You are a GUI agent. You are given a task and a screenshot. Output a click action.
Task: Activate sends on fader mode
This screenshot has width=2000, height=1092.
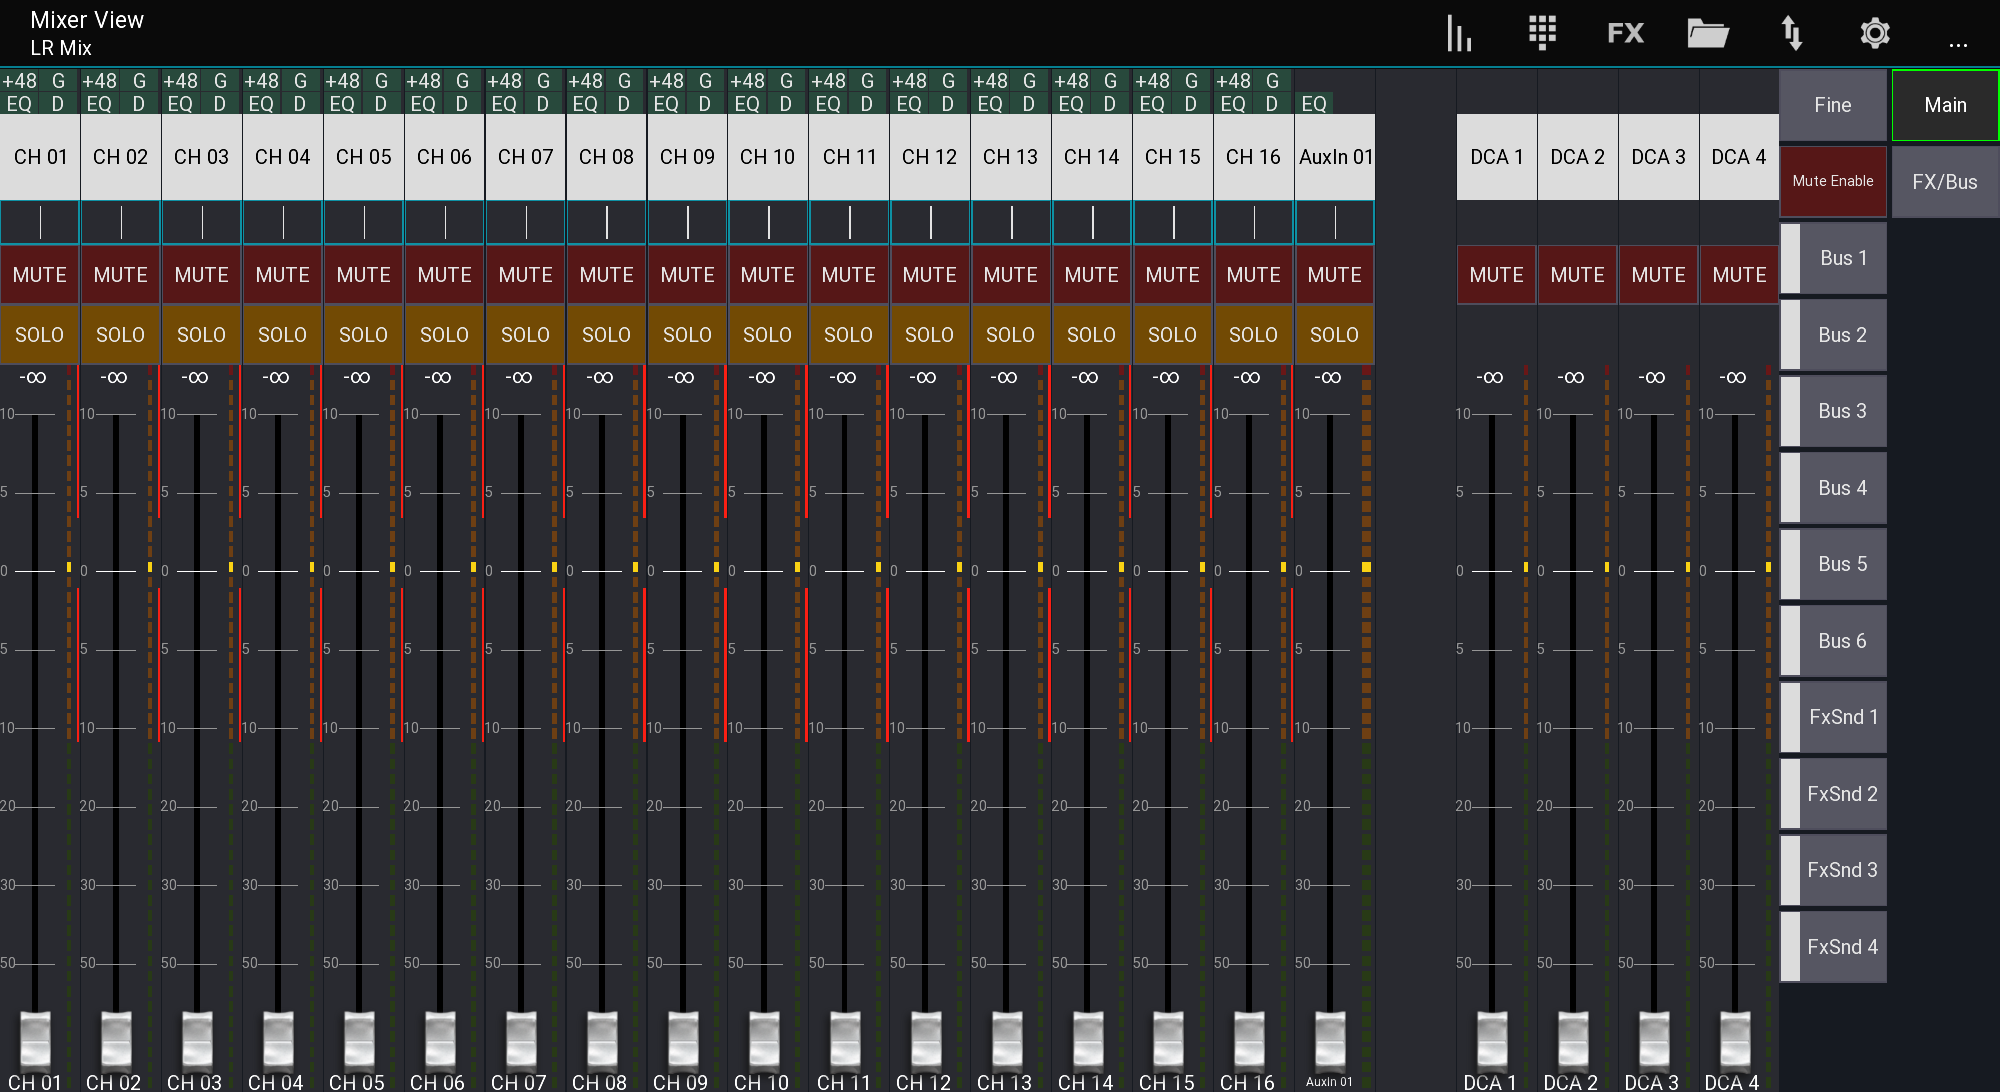(x=1791, y=32)
